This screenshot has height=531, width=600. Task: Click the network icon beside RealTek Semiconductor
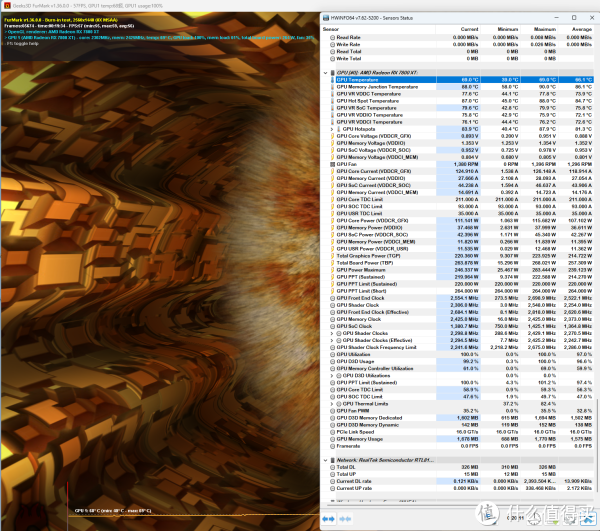(x=332, y=460)
